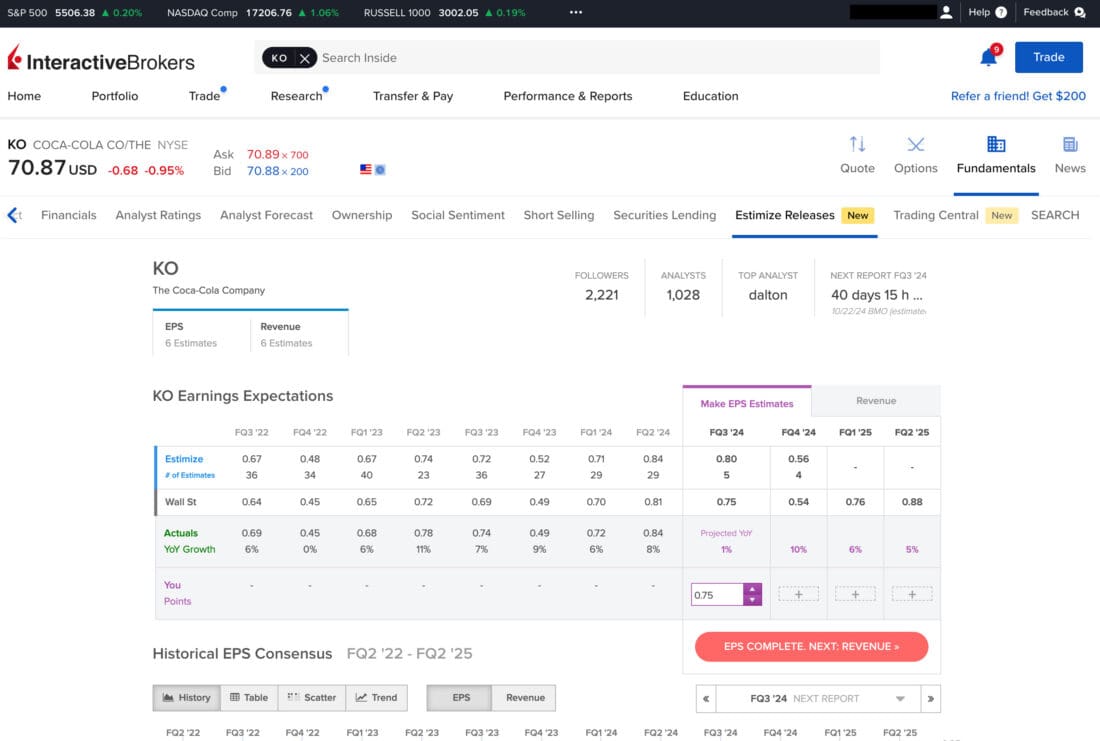Switch chart to Trend view
This screenshot has height=741, width=1100.
[377, 697]
